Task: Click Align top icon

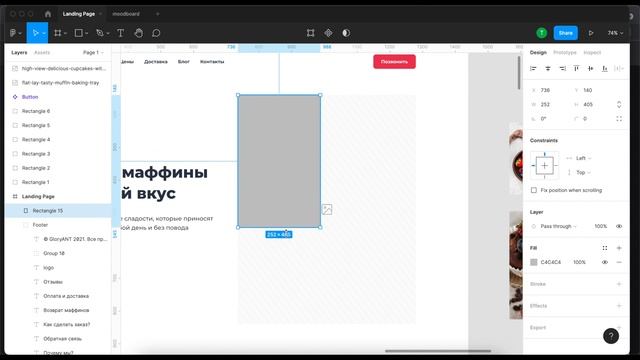Action: coord(576,69)
